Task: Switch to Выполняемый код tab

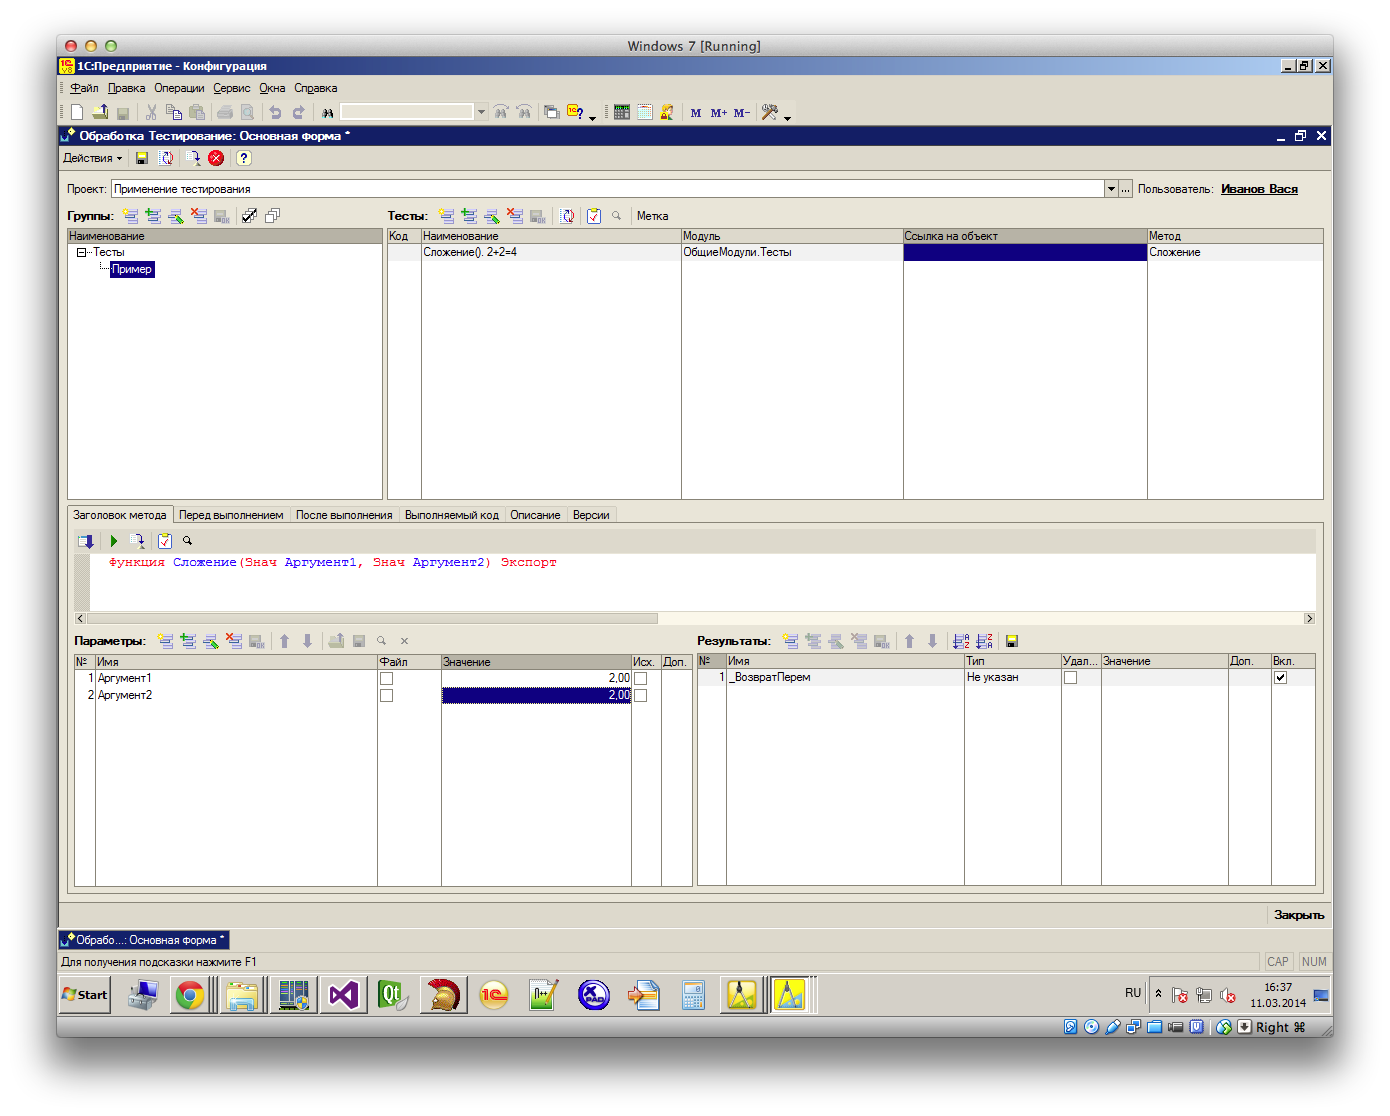Action: point(452,515)
